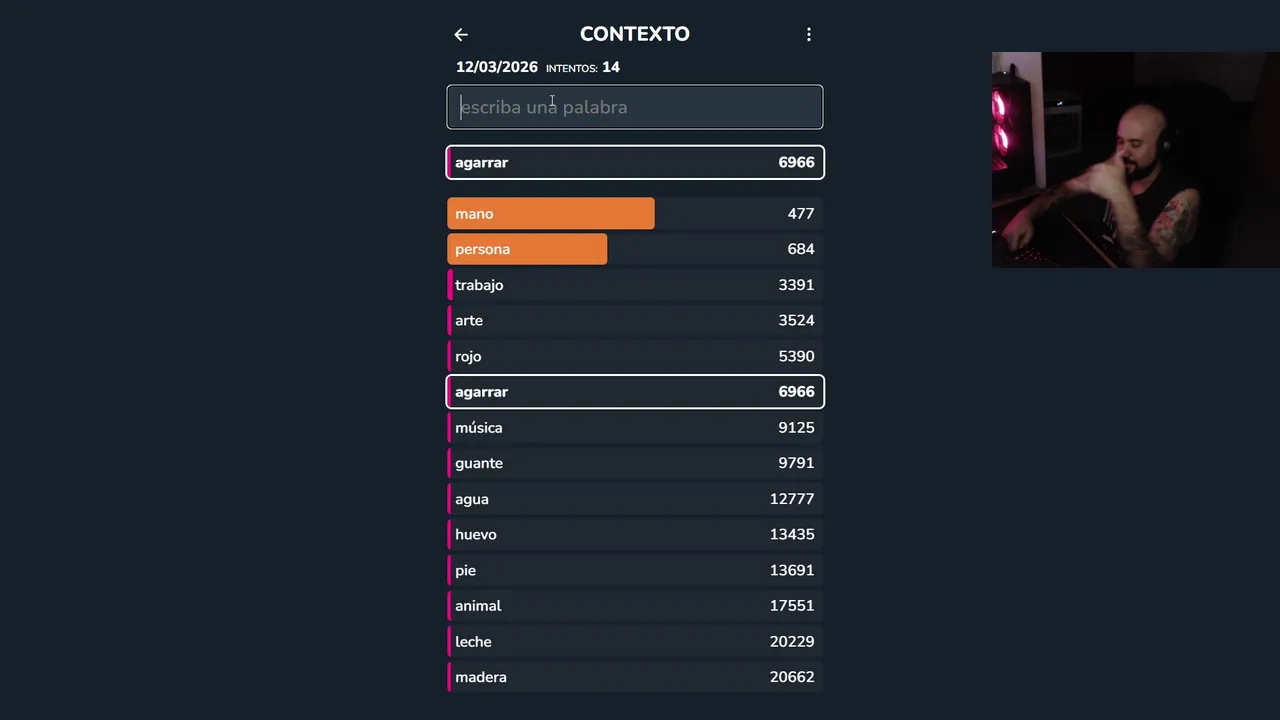Select the 'animal' guess row
Viewport: 1280px width, 720px height.
(x=635, y=606)
